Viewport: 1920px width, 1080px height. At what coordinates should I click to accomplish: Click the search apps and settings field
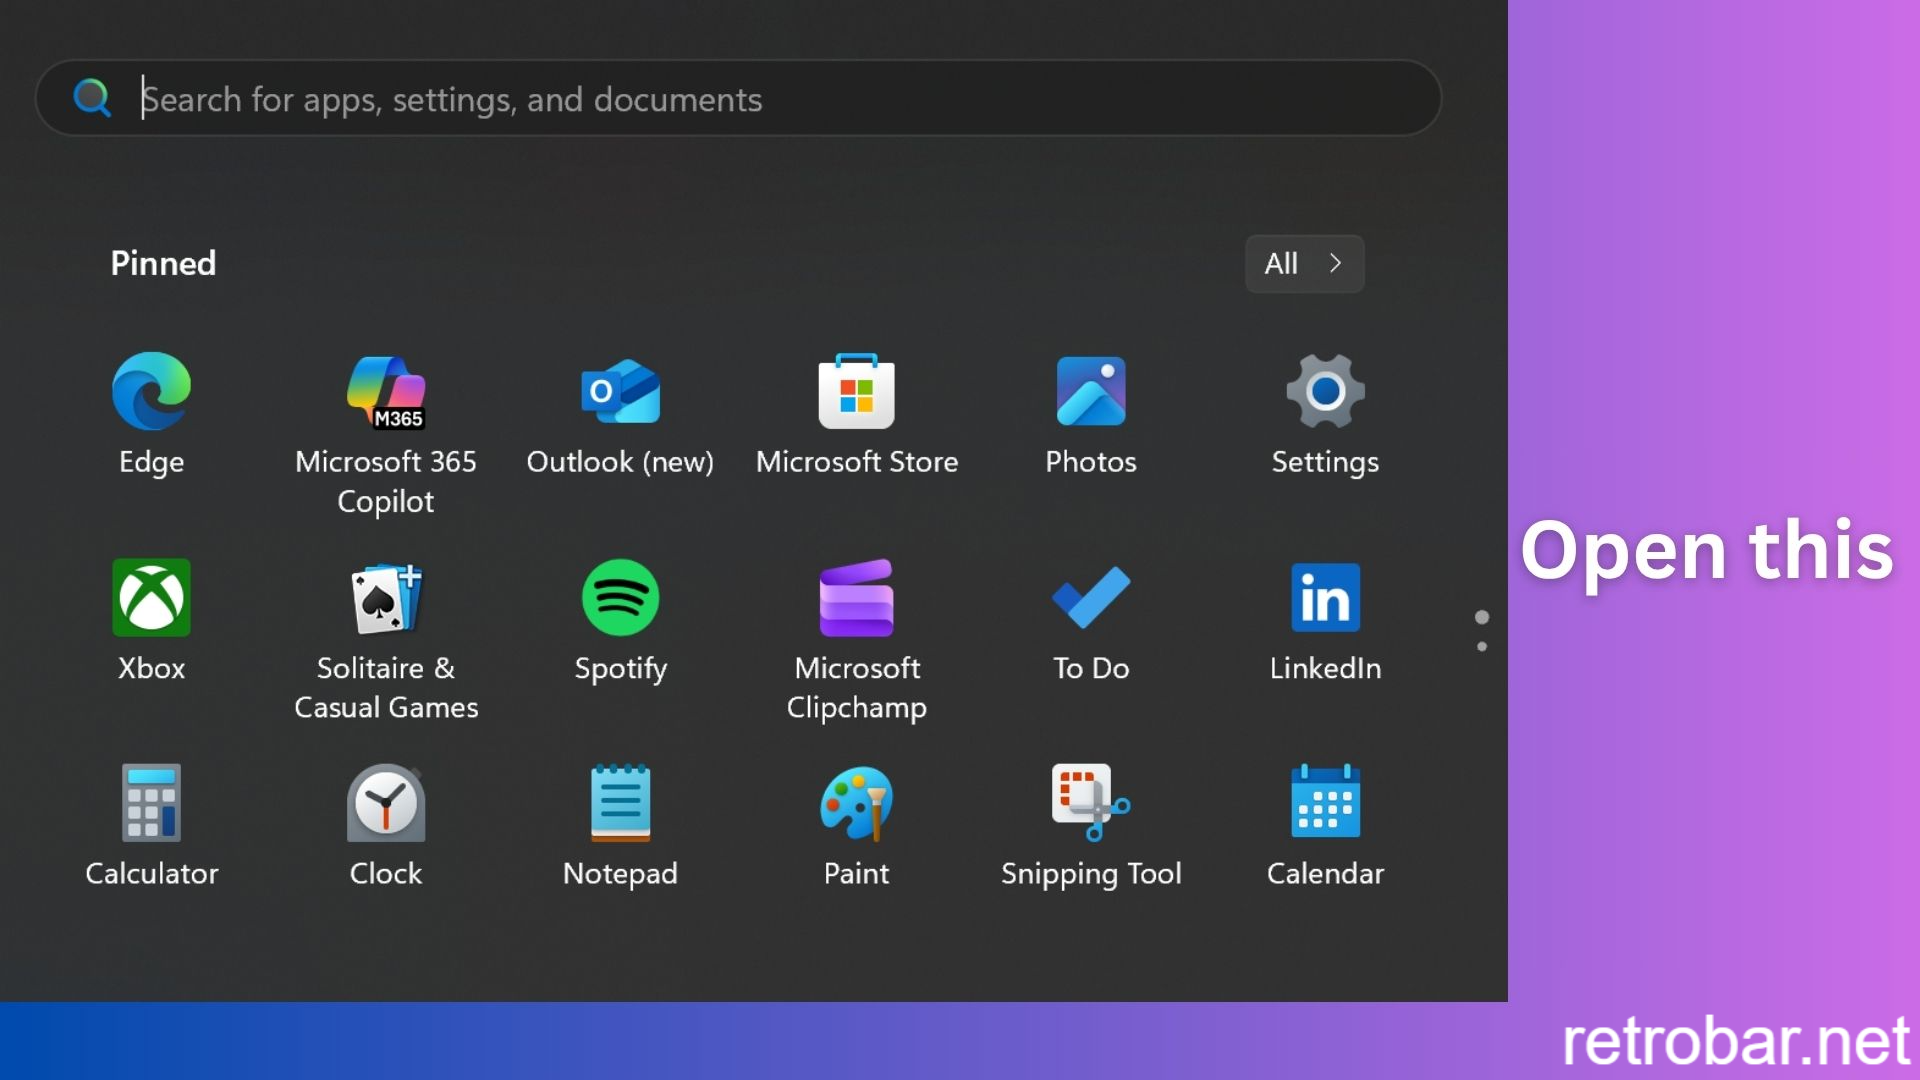pos(739,98)
